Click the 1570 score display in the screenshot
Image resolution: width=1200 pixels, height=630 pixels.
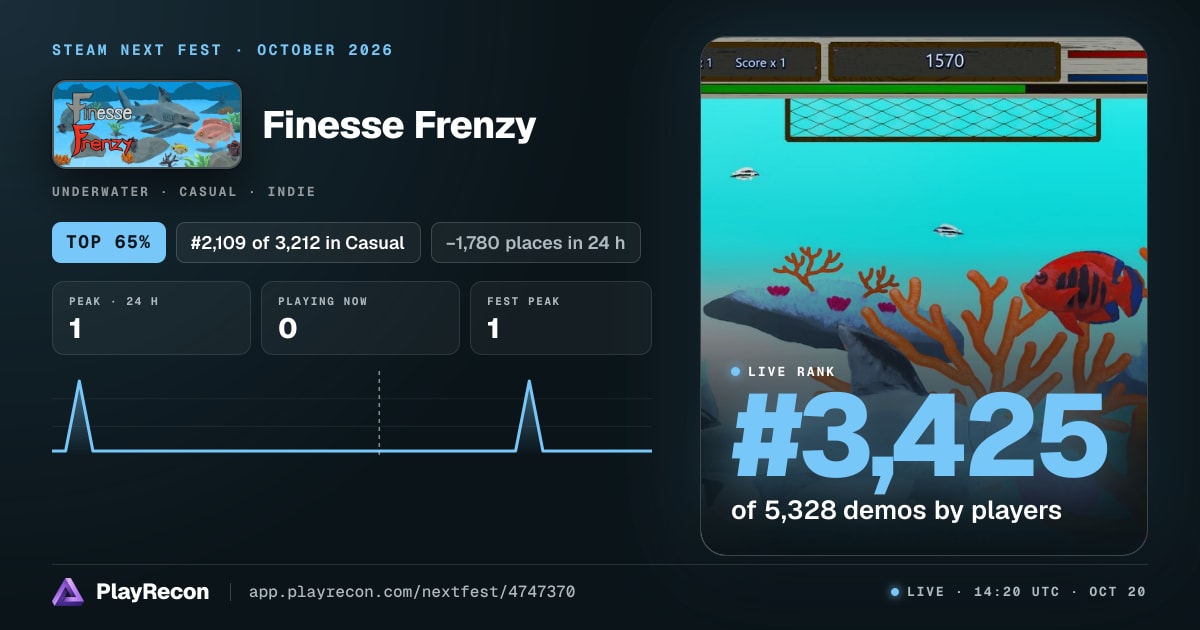pyautogui.click(x=944, y=61)
